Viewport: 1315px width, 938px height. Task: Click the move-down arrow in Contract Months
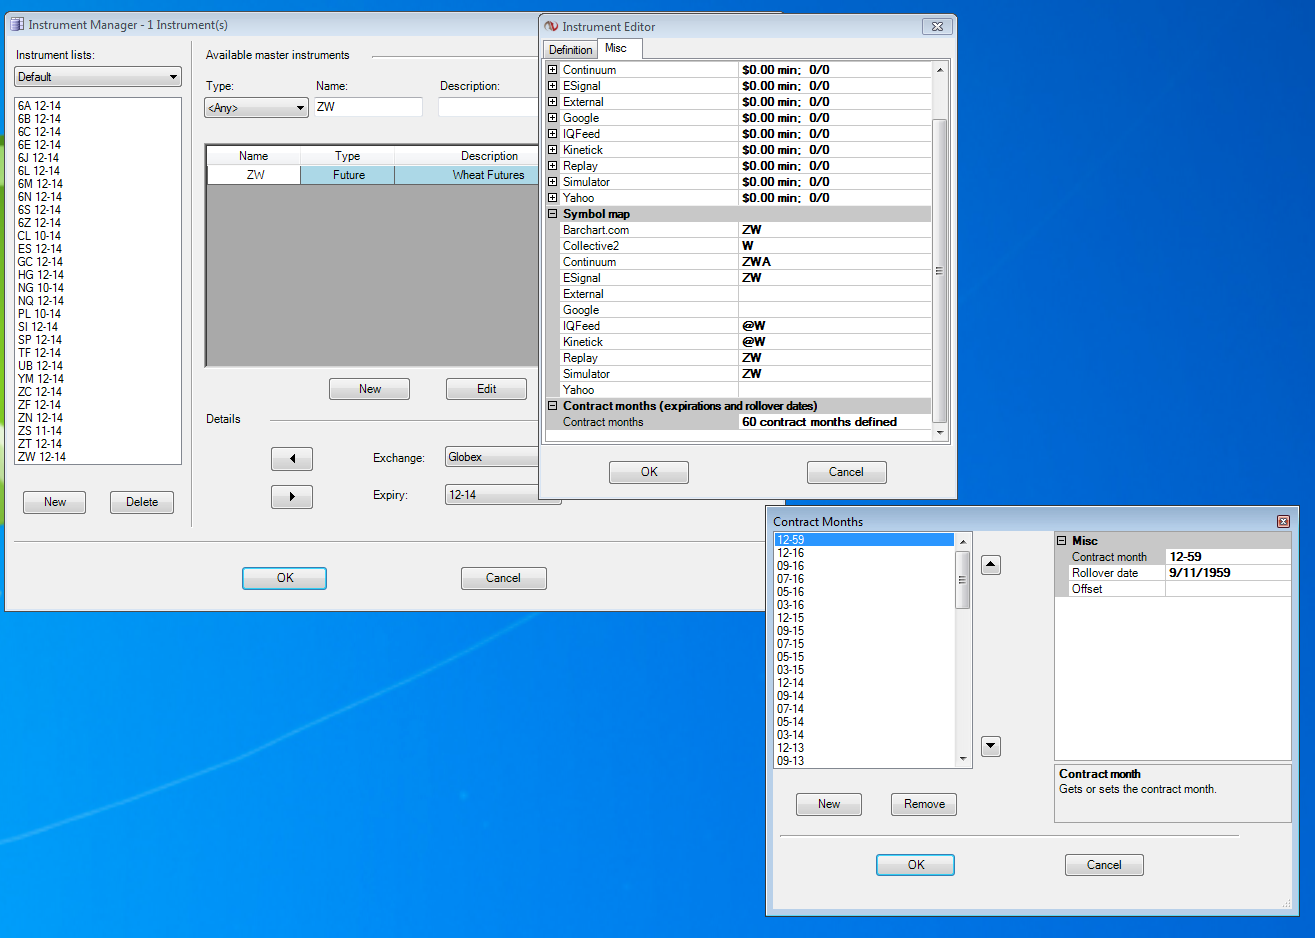[990, 746]
